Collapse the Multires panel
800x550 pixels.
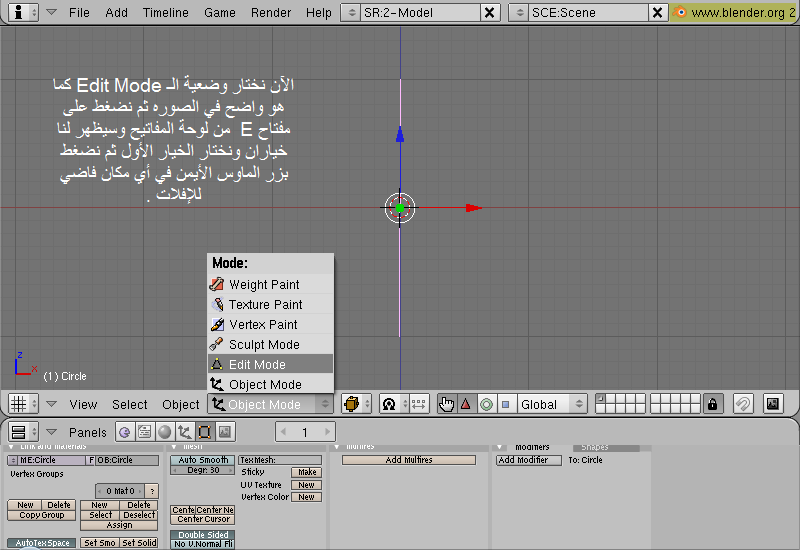pyautogui.click(x=337, y=447)
